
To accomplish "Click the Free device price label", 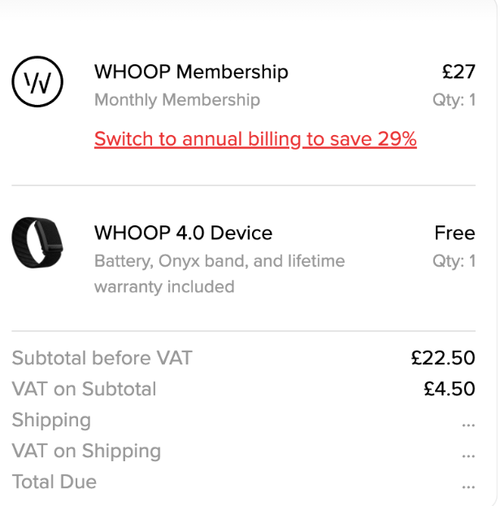I will pyautogui.click(x=455, y=232).
